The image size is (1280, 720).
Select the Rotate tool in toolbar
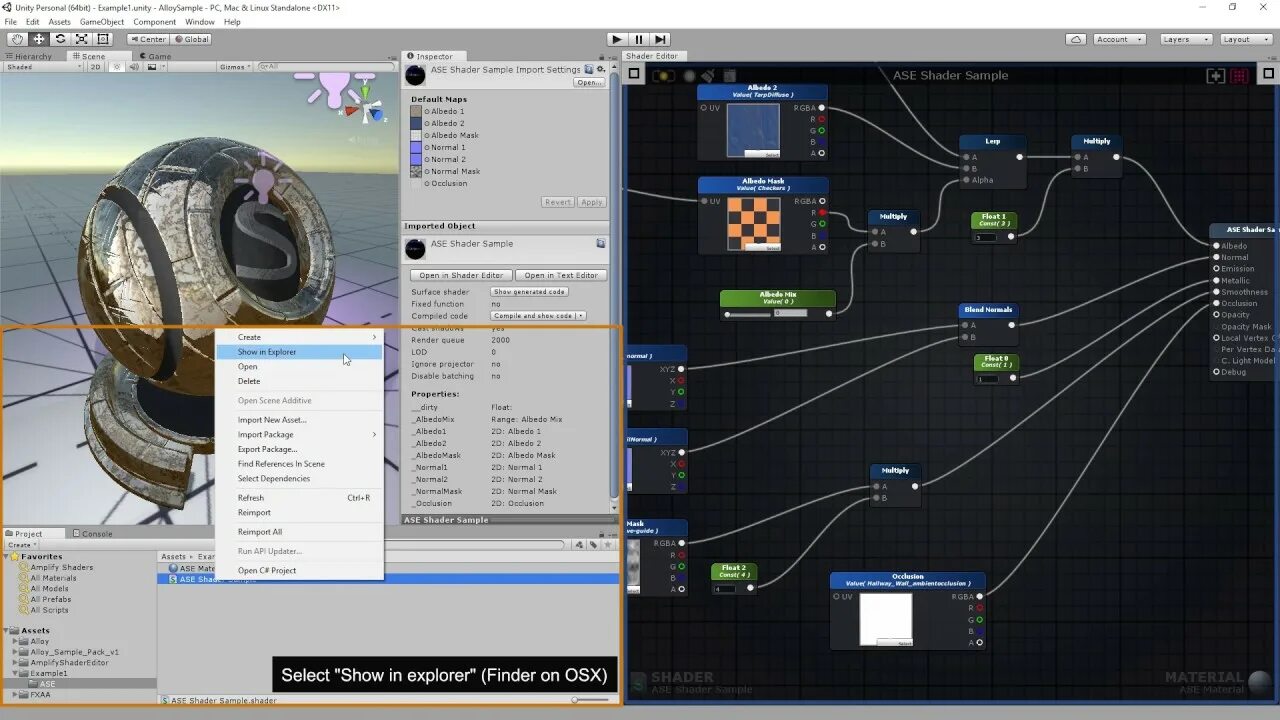coord(60,39)
